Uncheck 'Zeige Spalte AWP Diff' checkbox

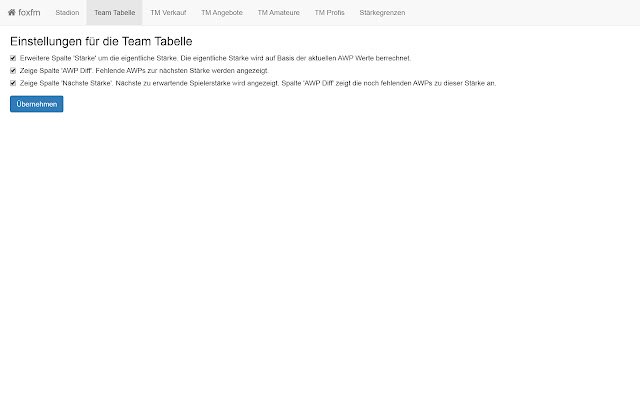click(x=13, y=71)
